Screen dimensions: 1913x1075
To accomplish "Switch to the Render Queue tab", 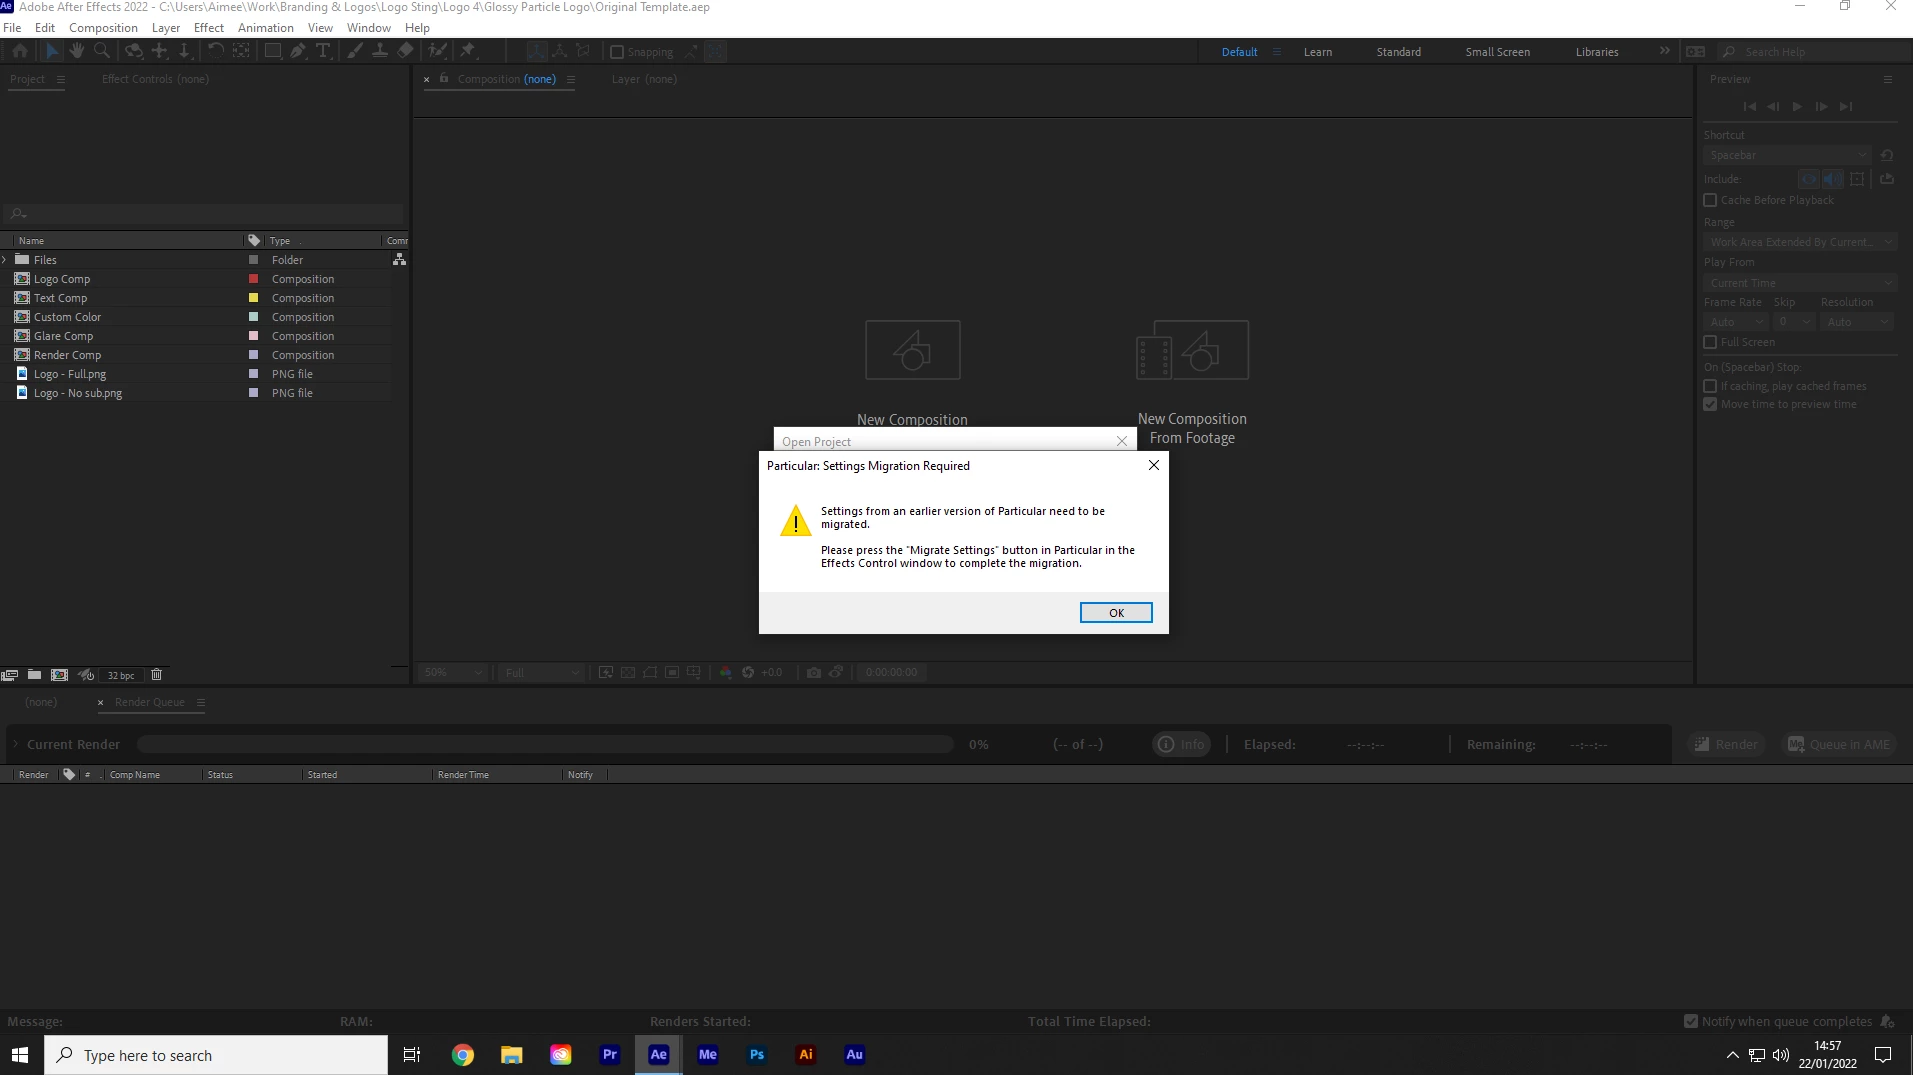I will coord(150,702).
